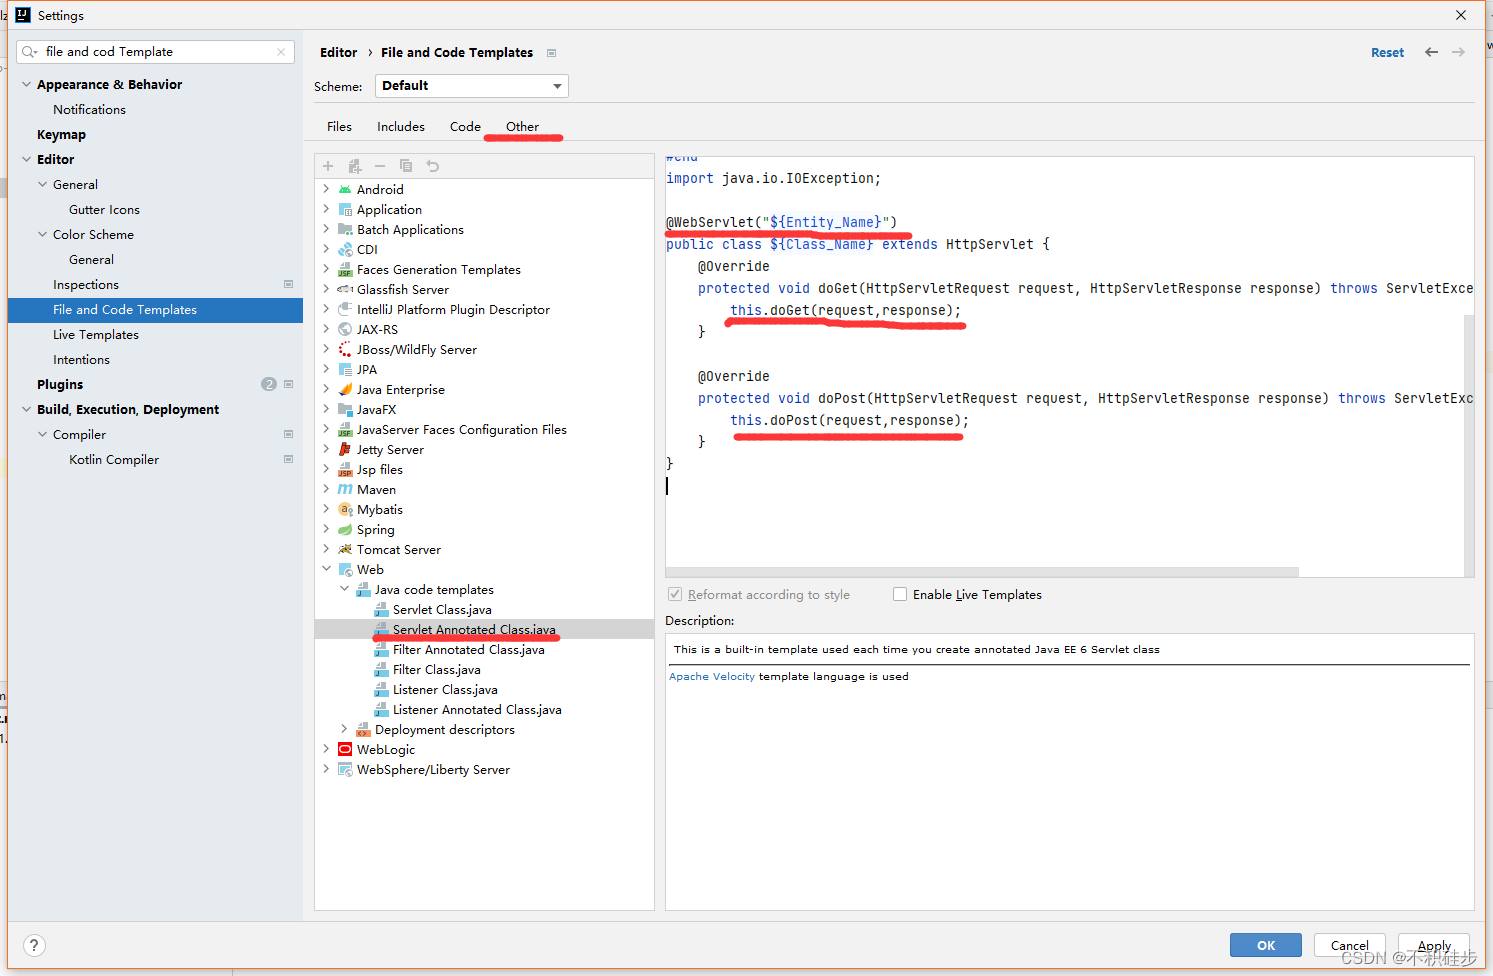1493x976 pixels.
Task: Click the Android template icon
Action: [345, 190]
